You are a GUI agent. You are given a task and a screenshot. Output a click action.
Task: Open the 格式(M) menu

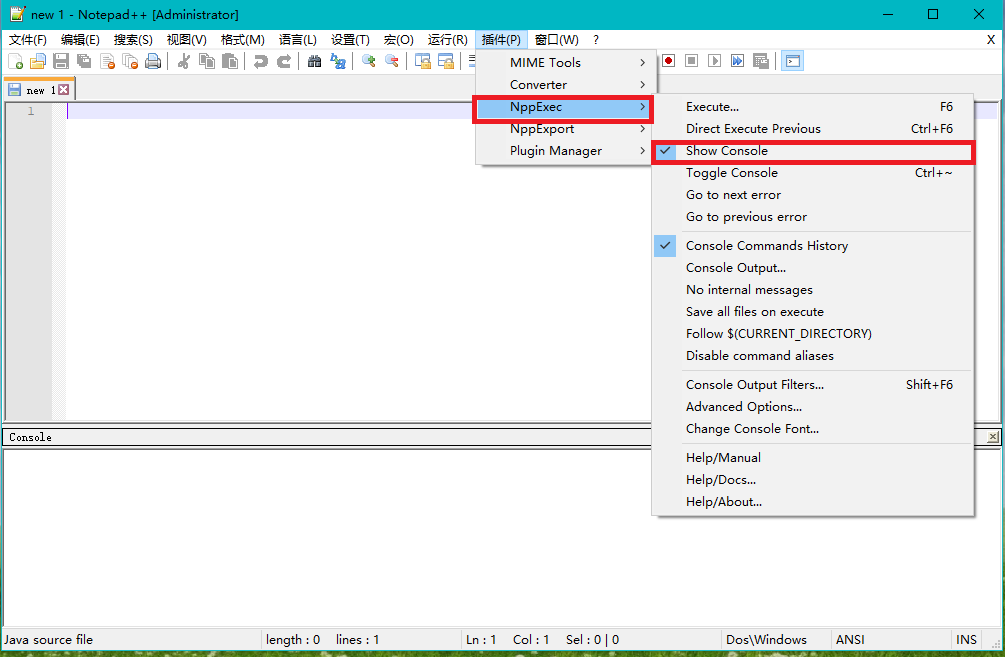242,40
